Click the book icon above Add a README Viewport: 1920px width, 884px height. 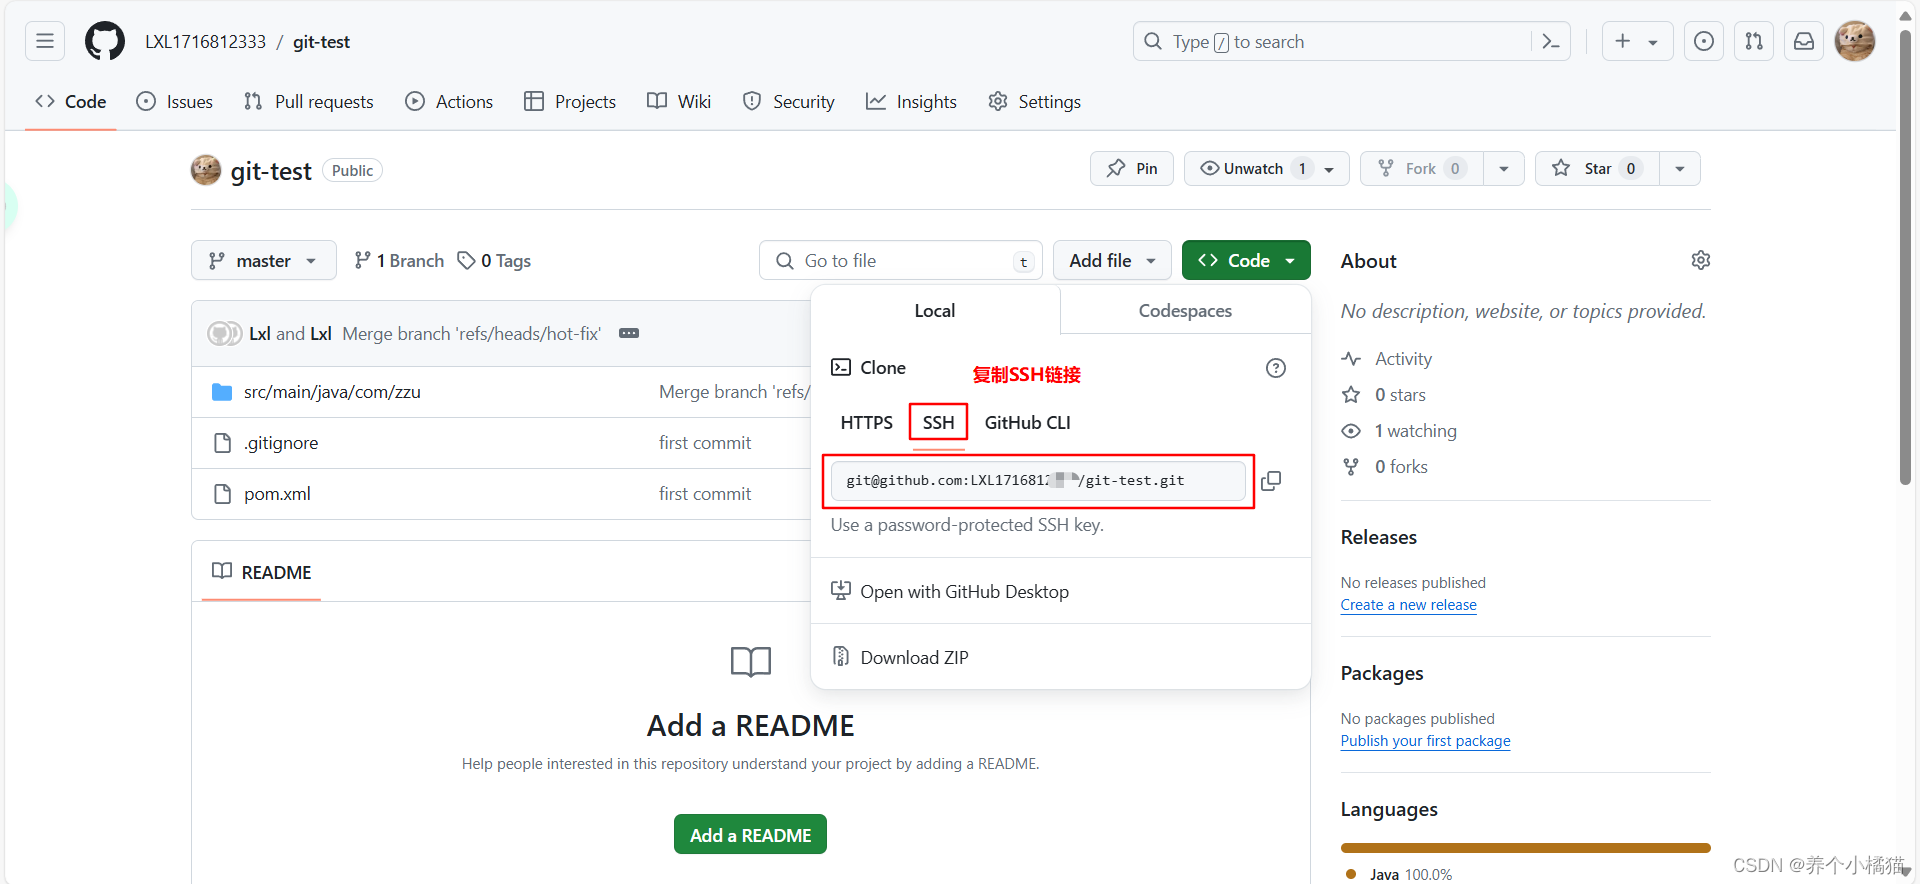[x=751, y=661]
